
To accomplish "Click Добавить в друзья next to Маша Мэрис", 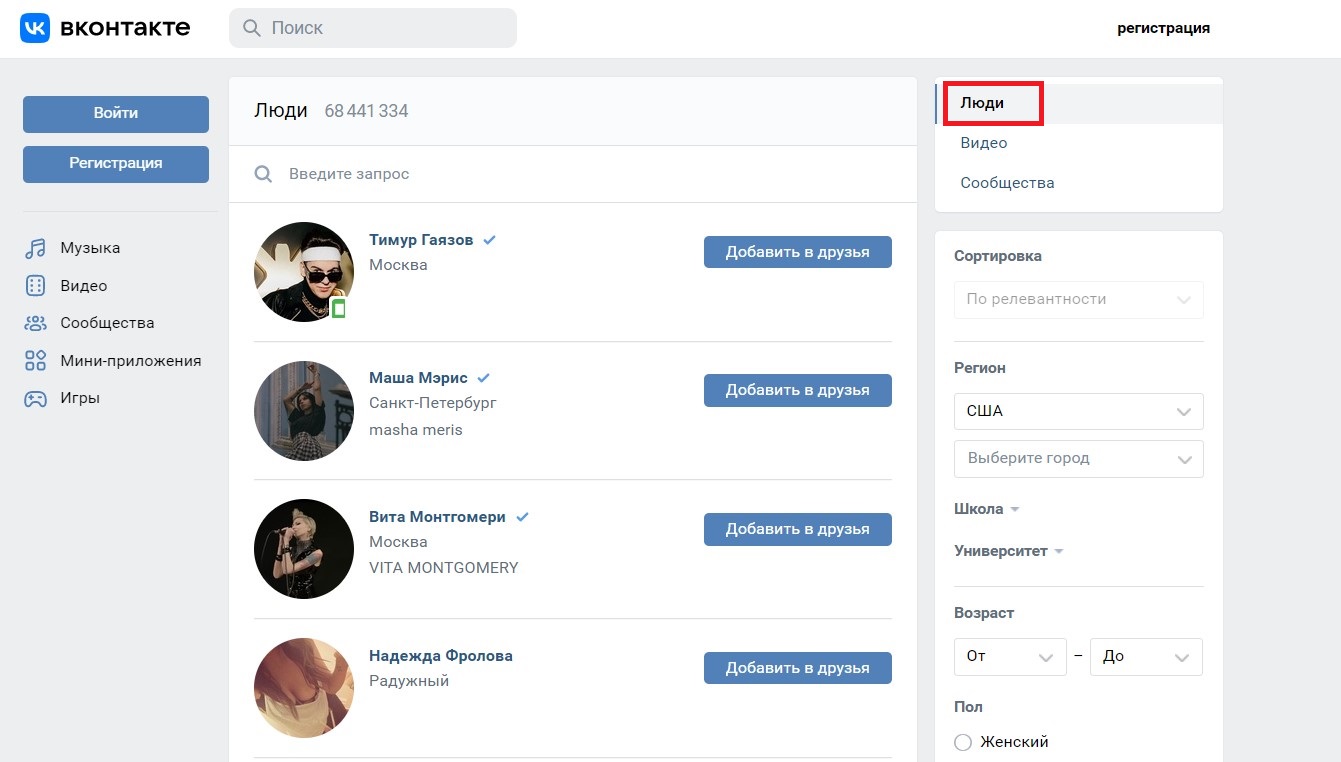I will pyautogui.click(x=797, y=390).
